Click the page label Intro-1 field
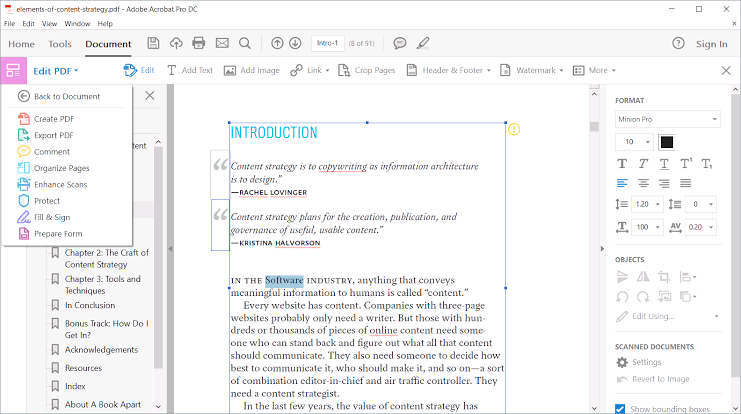Image resolution: width=741 pixels, height=414 pixels. pos(327,43)
